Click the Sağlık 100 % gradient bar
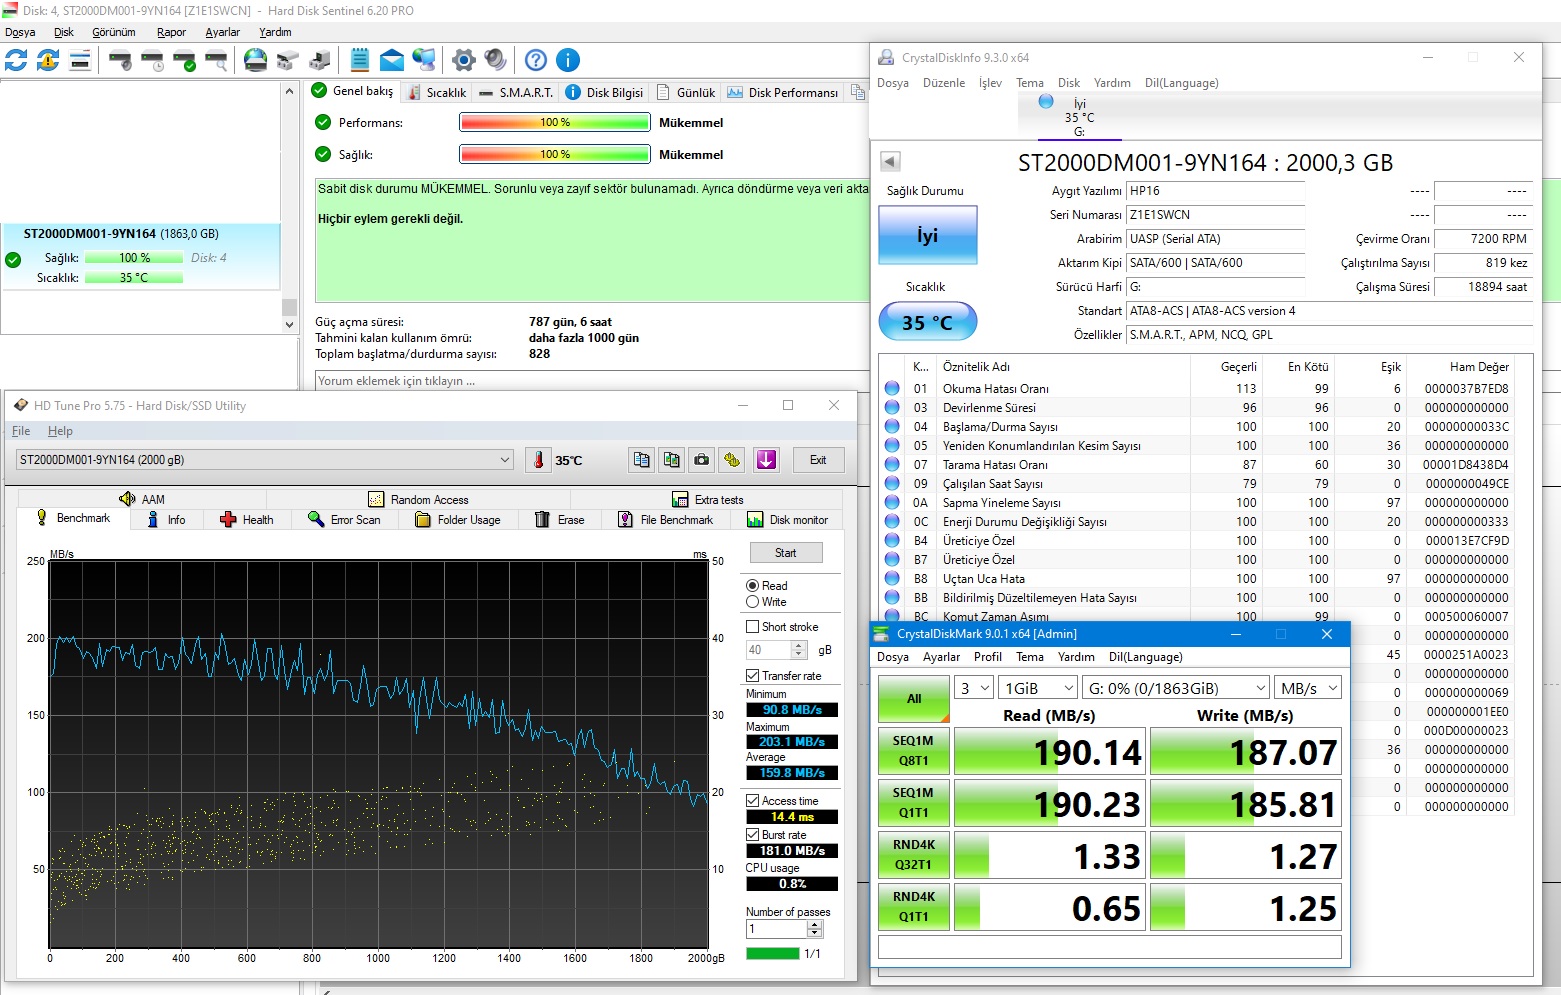The width and height of the screenshot is (1561, 995). pos(555,155)
